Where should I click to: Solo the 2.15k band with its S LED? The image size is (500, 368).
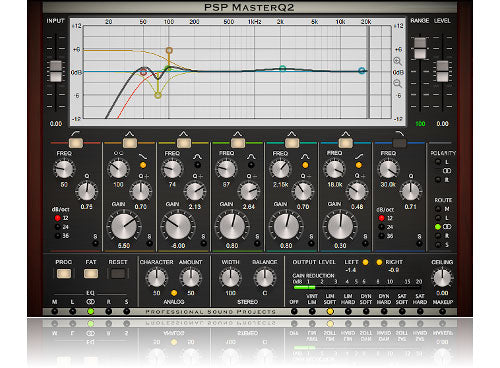(311, 244)
